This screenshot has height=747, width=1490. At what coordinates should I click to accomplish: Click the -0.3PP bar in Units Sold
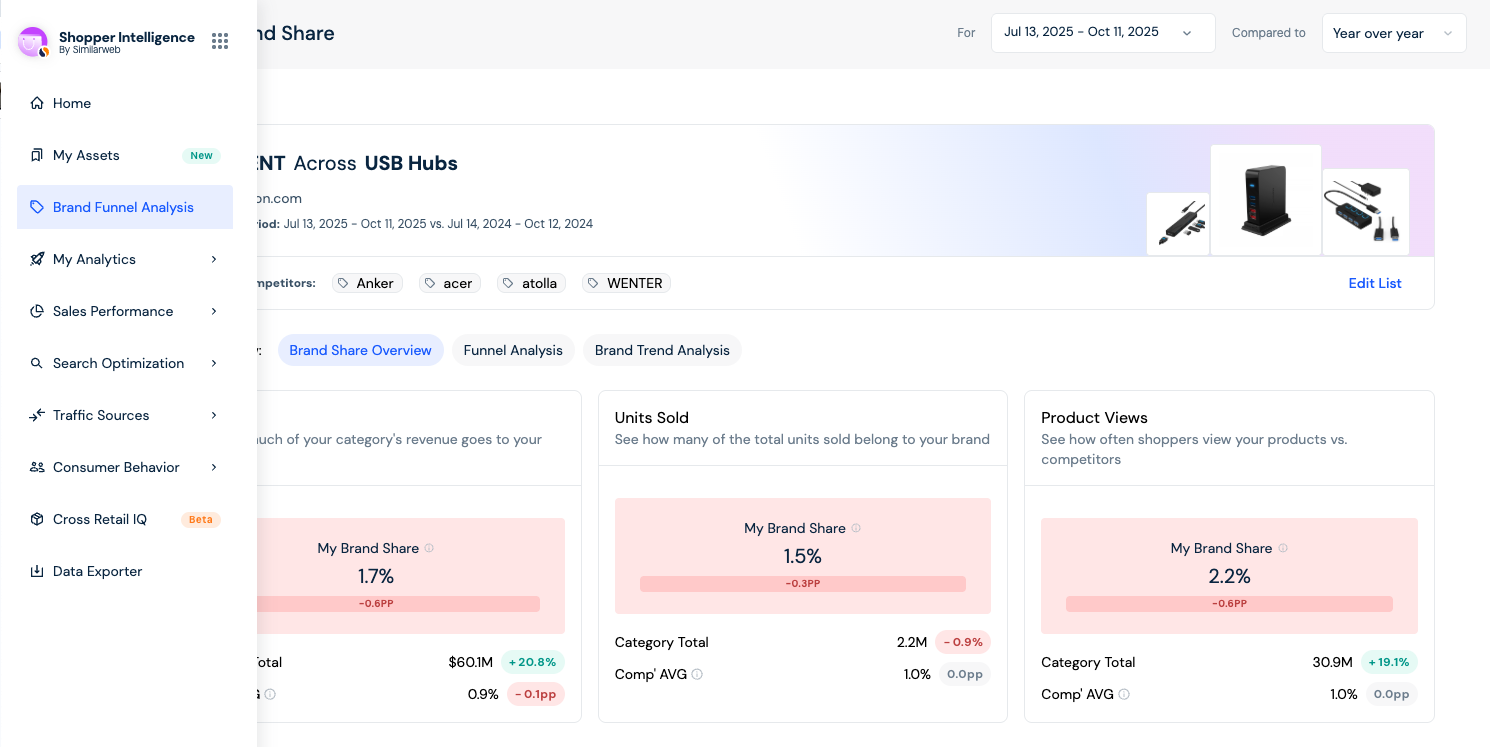click(803, 584)
